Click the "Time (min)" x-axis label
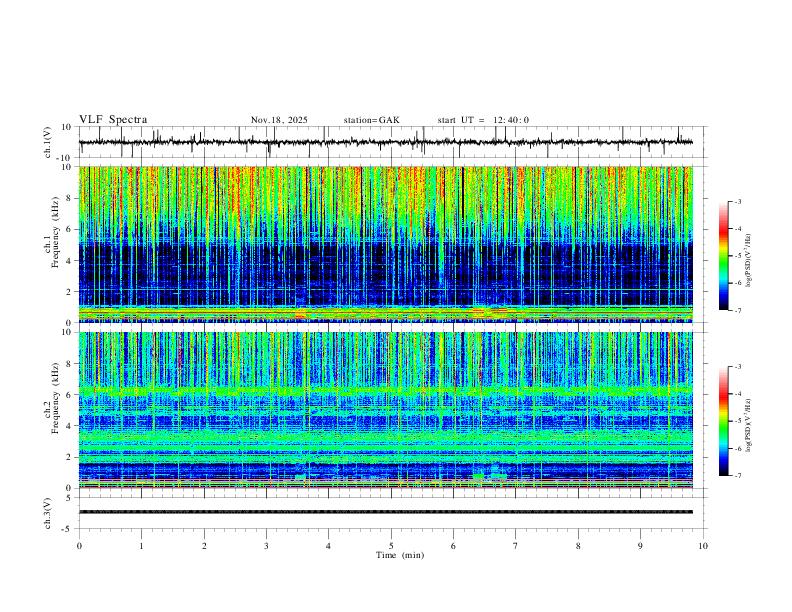Image resolution: width=792 pixels, height=612 pixels. [x=400, y=555]
